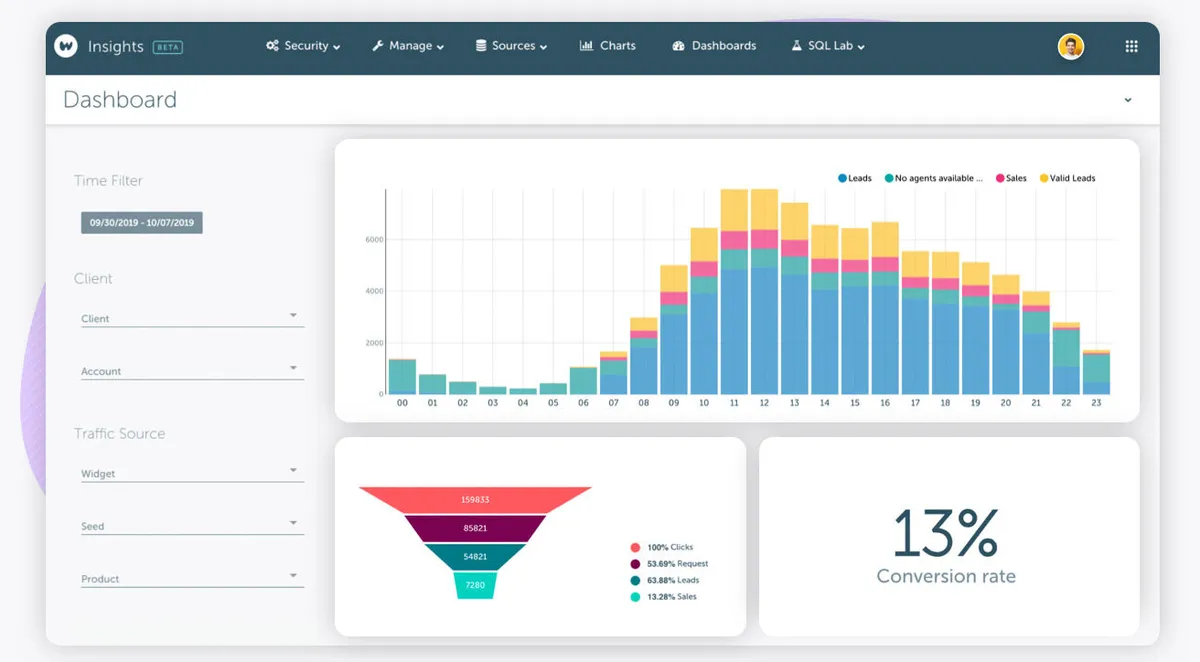Expand the Widget dropdown
This screenshot has width=1200, height=662.
point(295,469)
